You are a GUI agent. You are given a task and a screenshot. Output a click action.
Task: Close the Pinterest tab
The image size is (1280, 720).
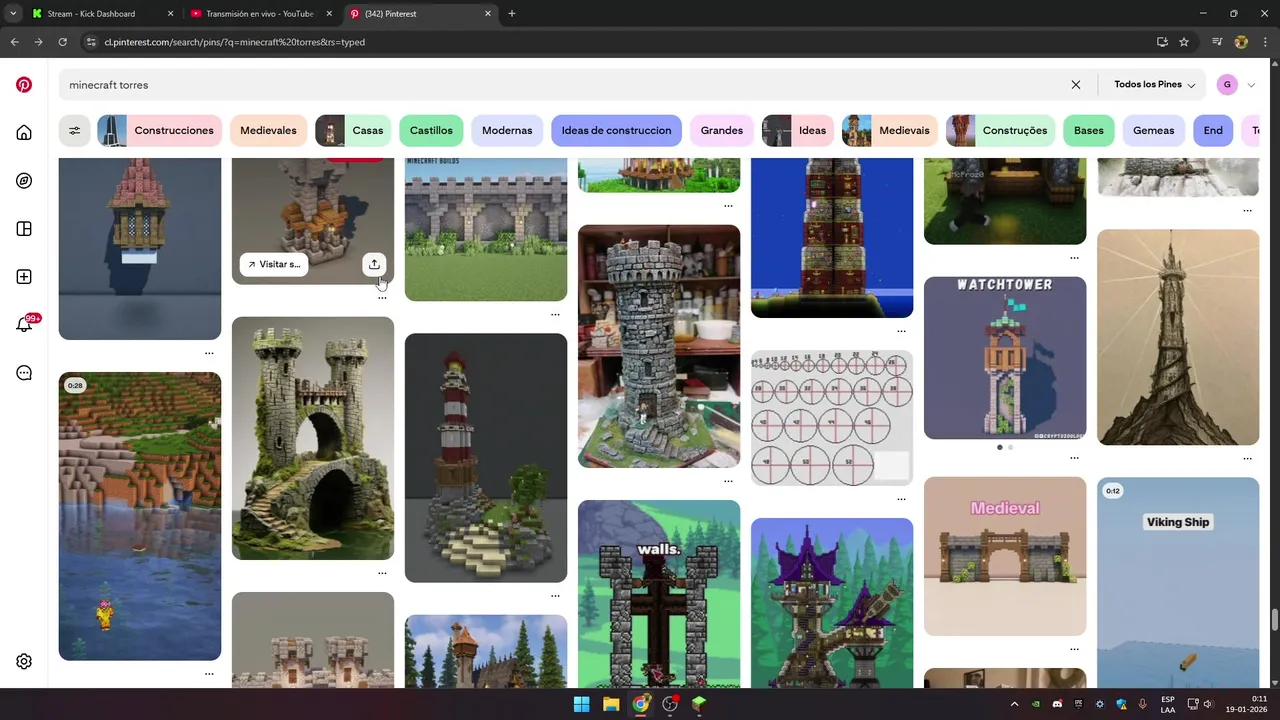[488, 14]
